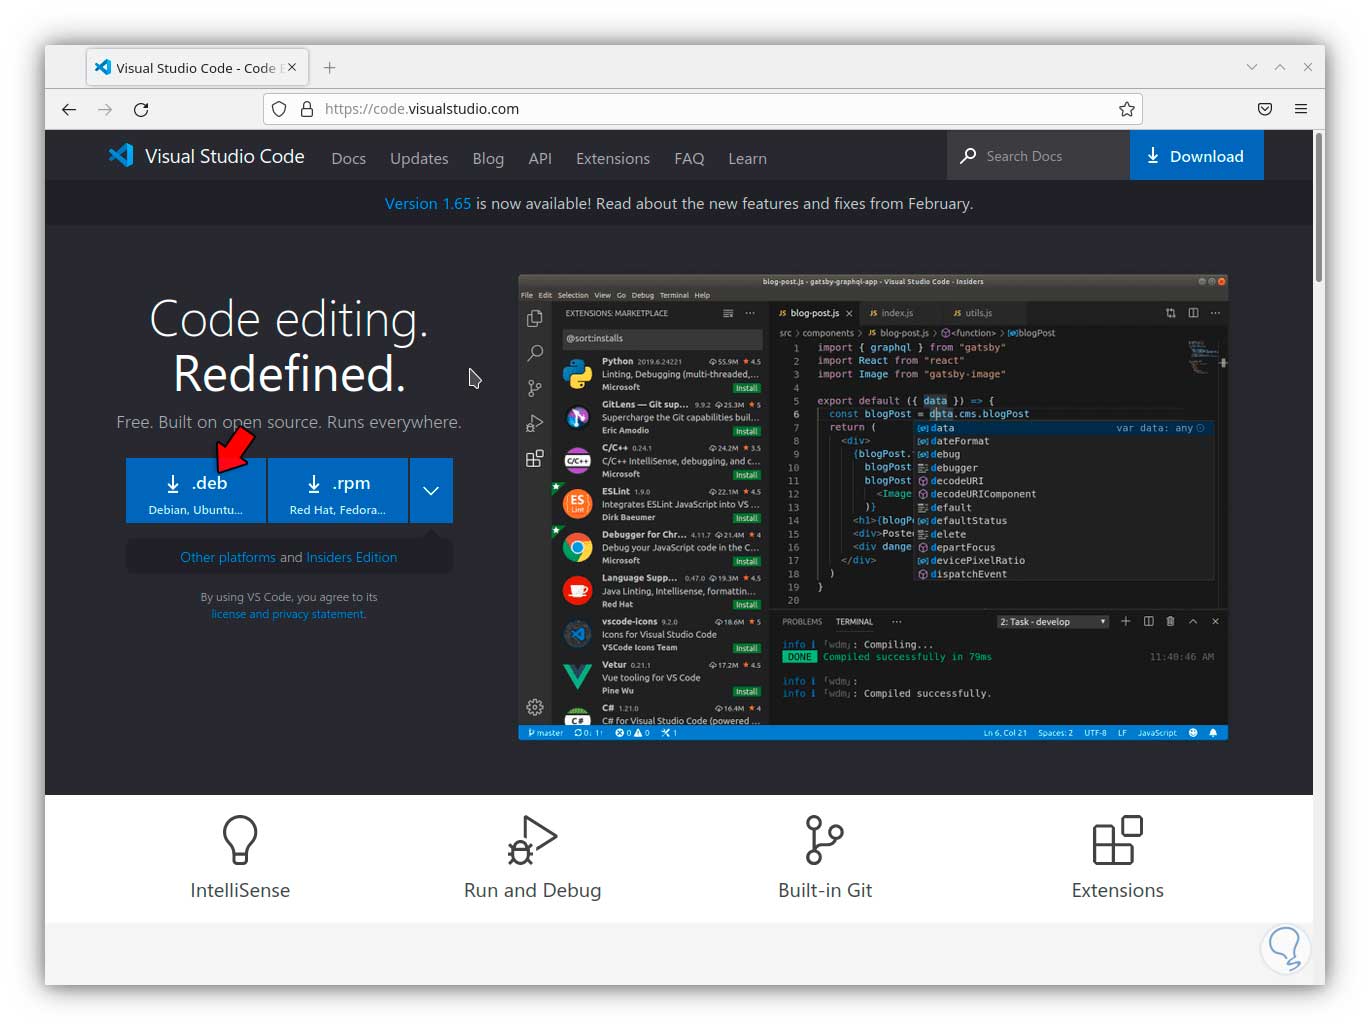The image size is (1370, 1030).
Task: Open the license and privacy statement link
Action: click(x=288, y=614)
